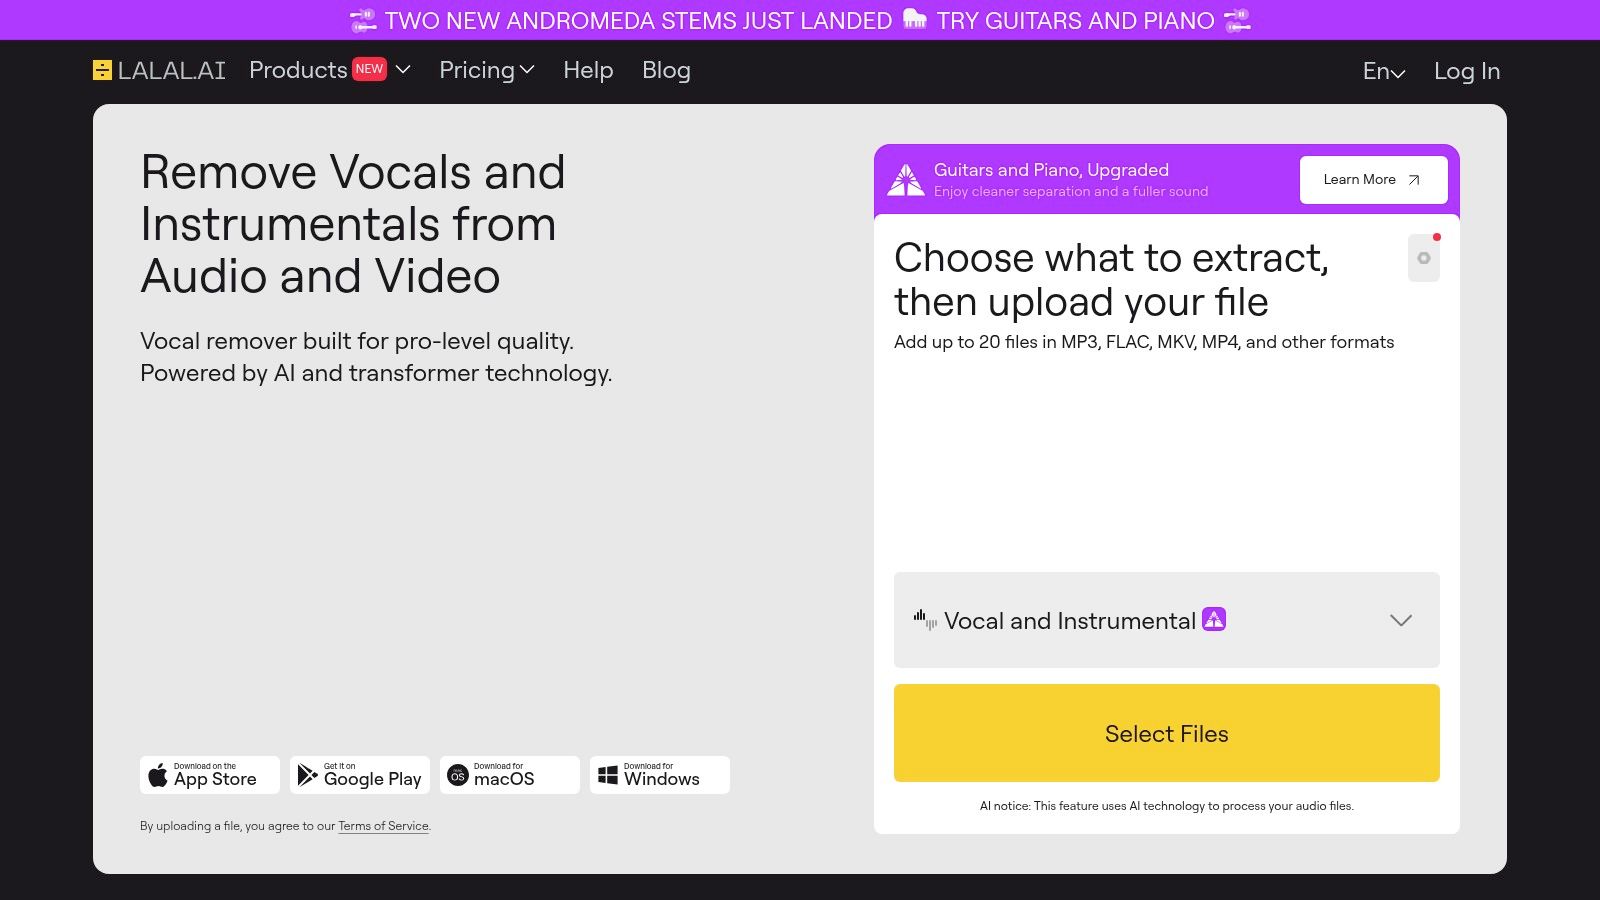Click the notification toggle icon with red dot
This screenshot has height=900, width=1600.
point(1424,258)
